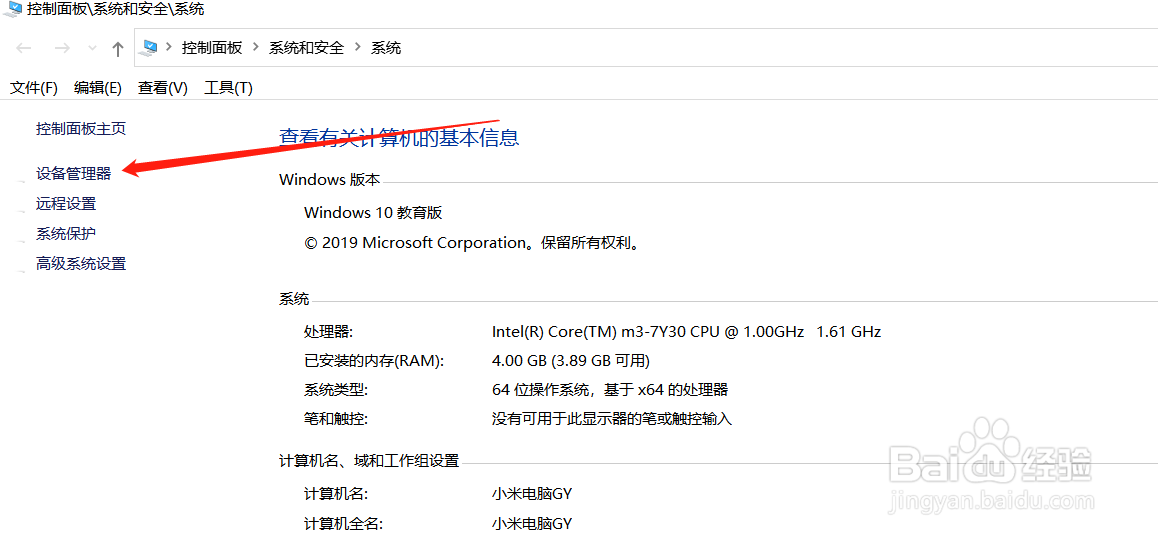This screenshot has width=1158, height=541.
Task: Open 高级系统设置 from the sidebar
Action: click(81, 263)
